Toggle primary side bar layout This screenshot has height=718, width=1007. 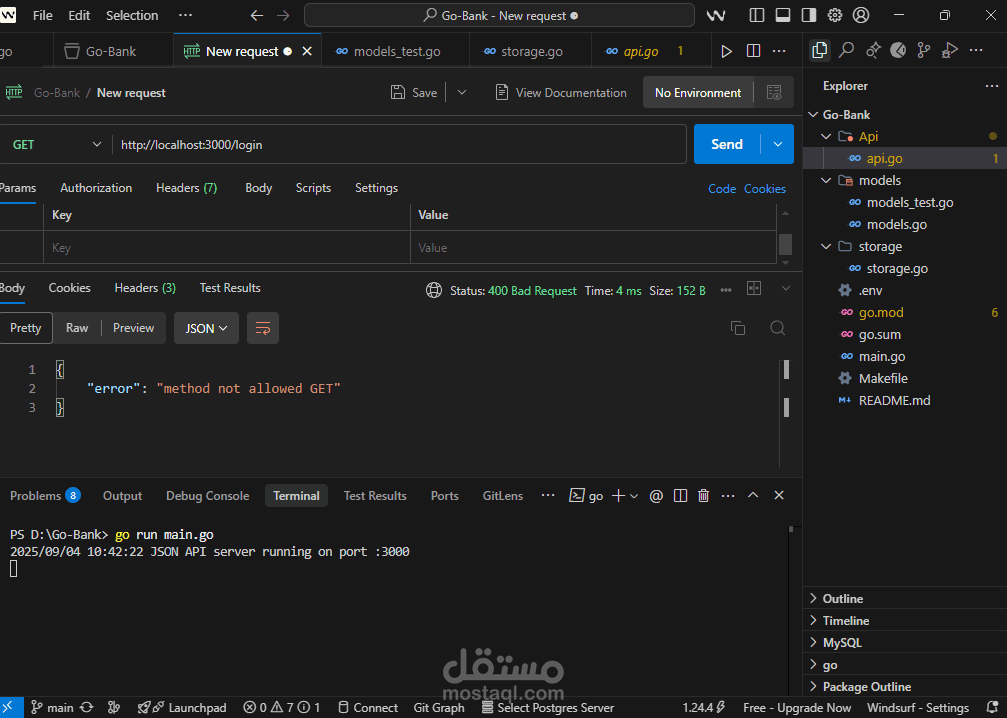757,15
